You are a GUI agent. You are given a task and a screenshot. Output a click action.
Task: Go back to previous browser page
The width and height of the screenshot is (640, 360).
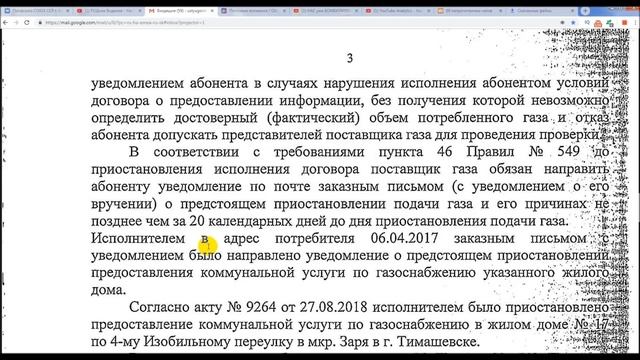pos(5,22)
